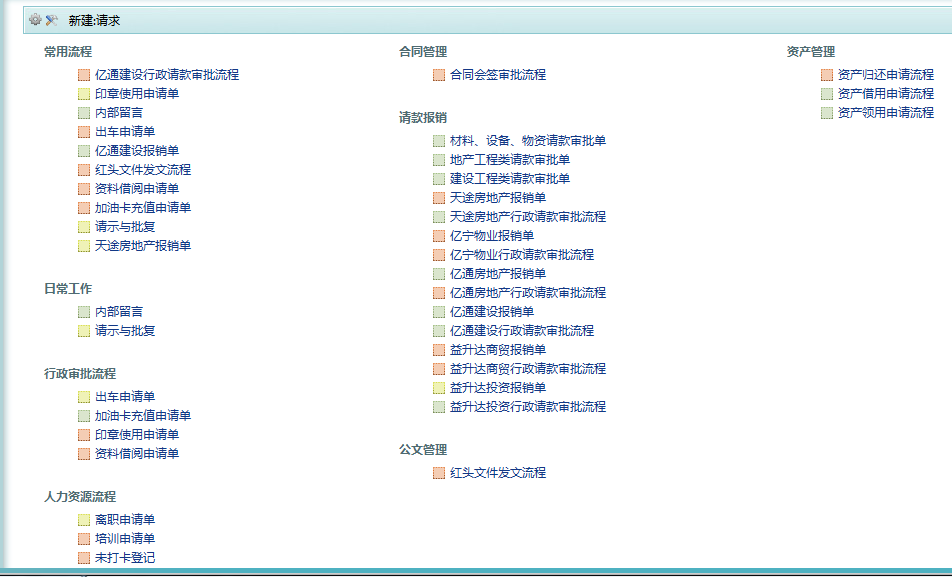Click the orange icon next to 资产归还申请流程

827,75
